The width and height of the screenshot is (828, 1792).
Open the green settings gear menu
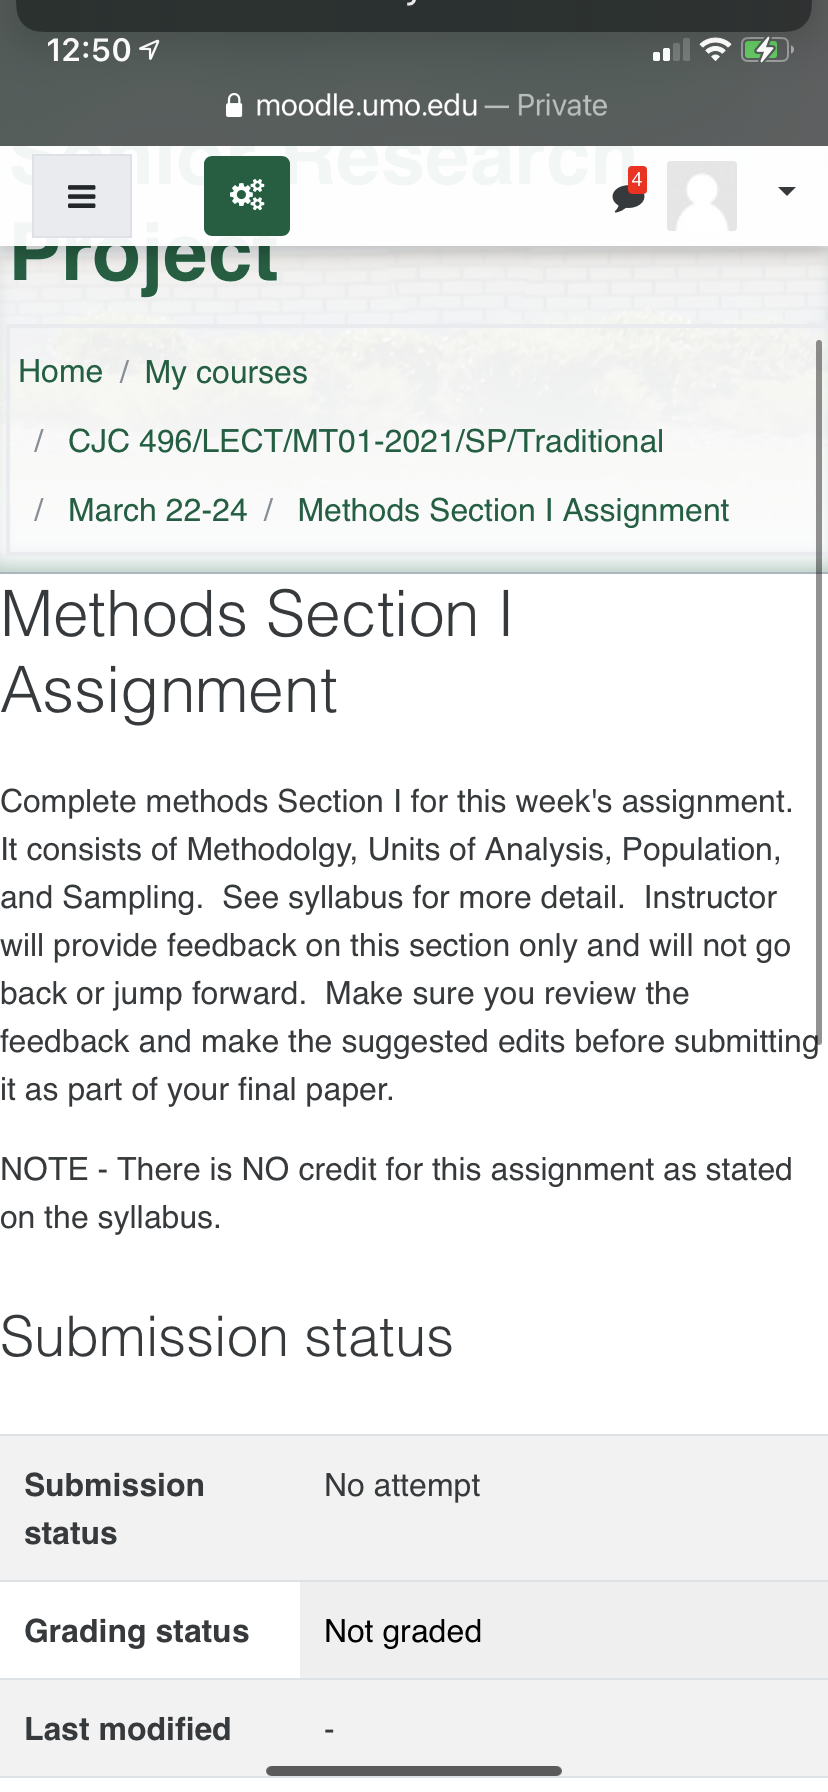(x=247, y=196)
